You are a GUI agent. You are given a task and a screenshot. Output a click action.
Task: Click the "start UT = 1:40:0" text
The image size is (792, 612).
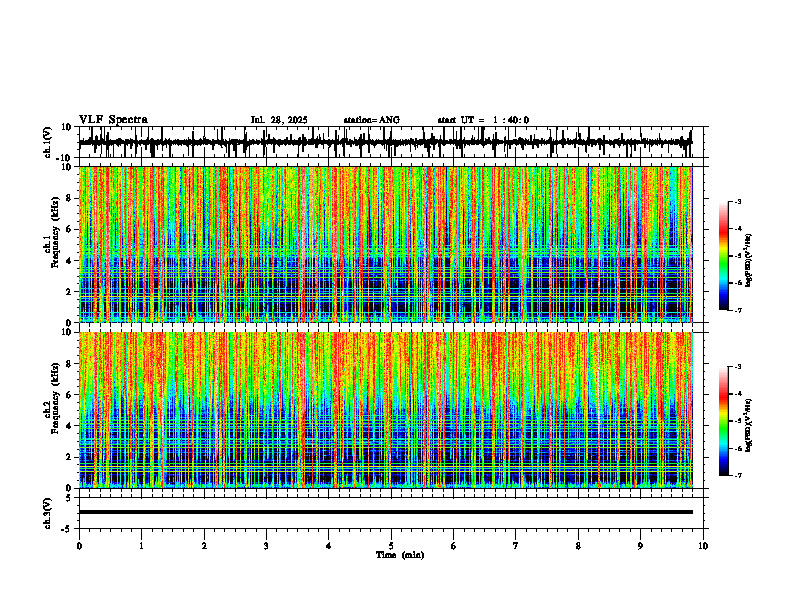click(x=483, y=120)
